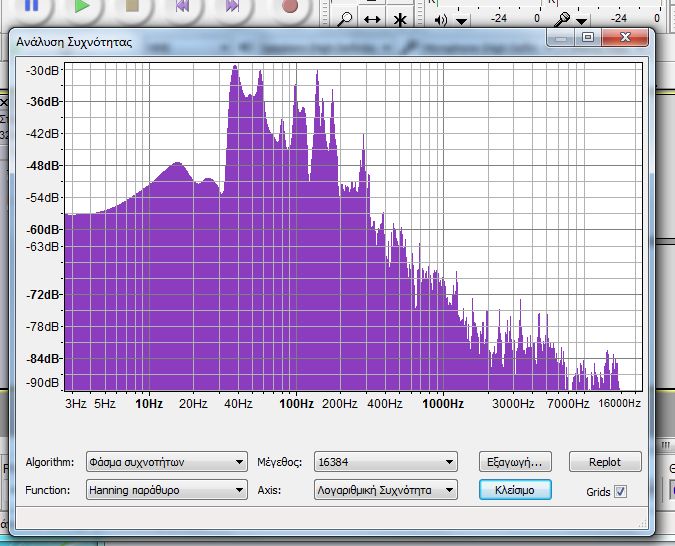Open the dropdown arrow beside speaker icon
This screenshot has height=546, width=675.
pyautogui.click(x=461, y=21)
